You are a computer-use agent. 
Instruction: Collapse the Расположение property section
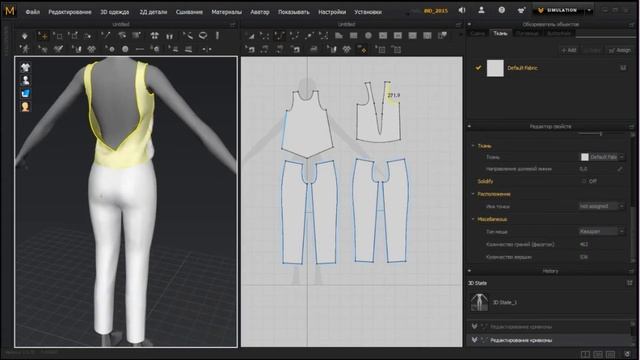tap(473, 194)
